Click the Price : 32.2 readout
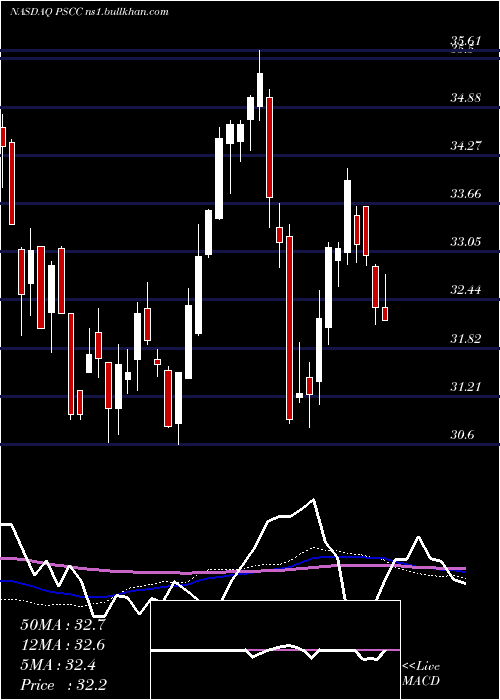The width and height of the screenshot is (500, 700). click(63, 685)
